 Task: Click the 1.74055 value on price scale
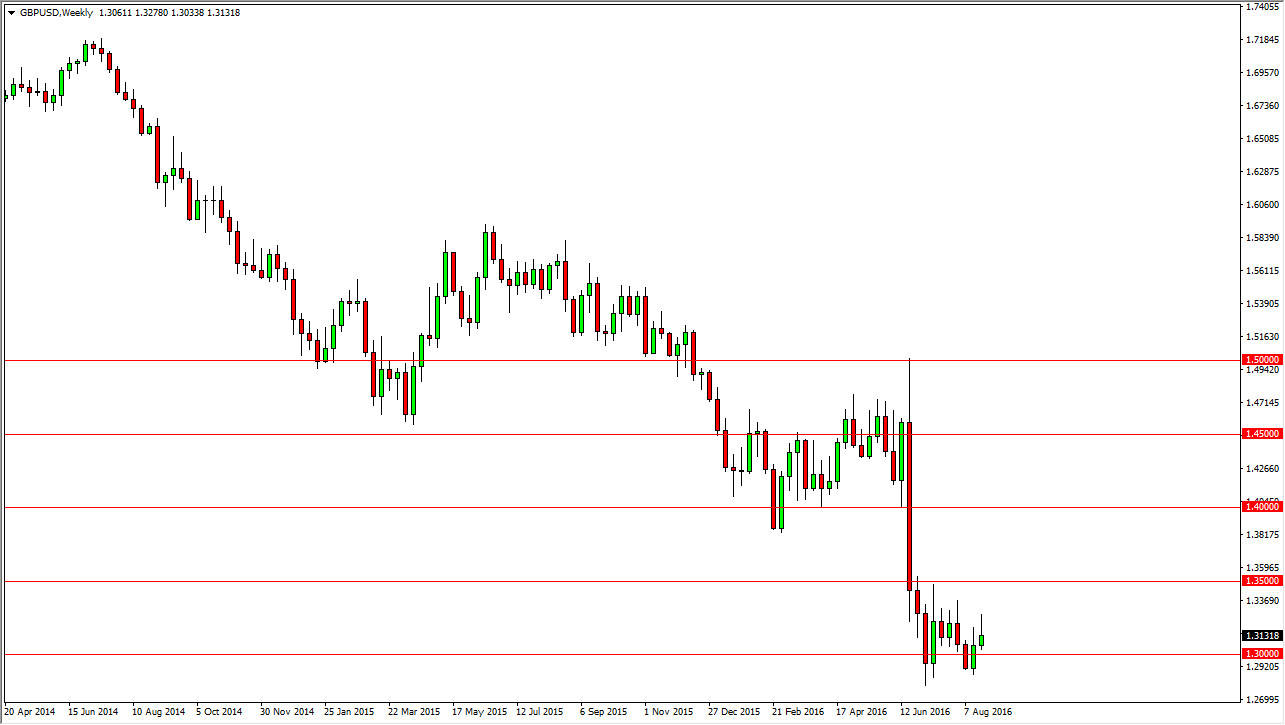(x=1260, y=8)
